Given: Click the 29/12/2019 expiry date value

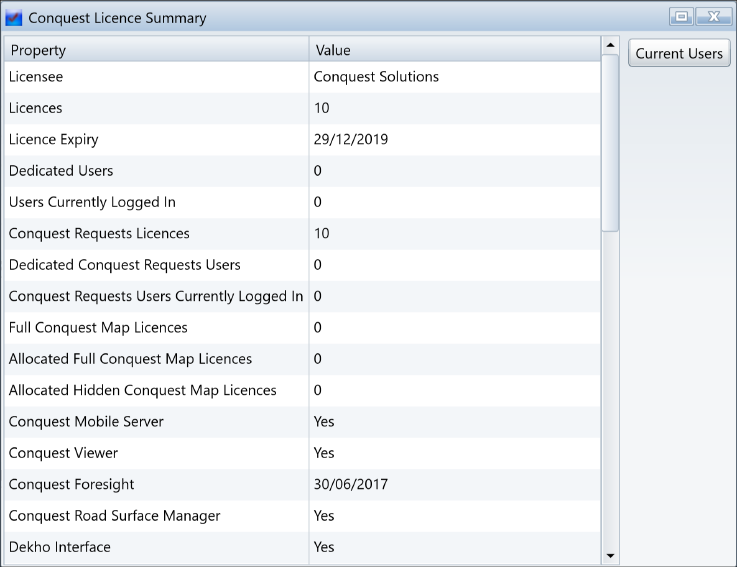Looking at the screenshot, I should tap(351, 140).
